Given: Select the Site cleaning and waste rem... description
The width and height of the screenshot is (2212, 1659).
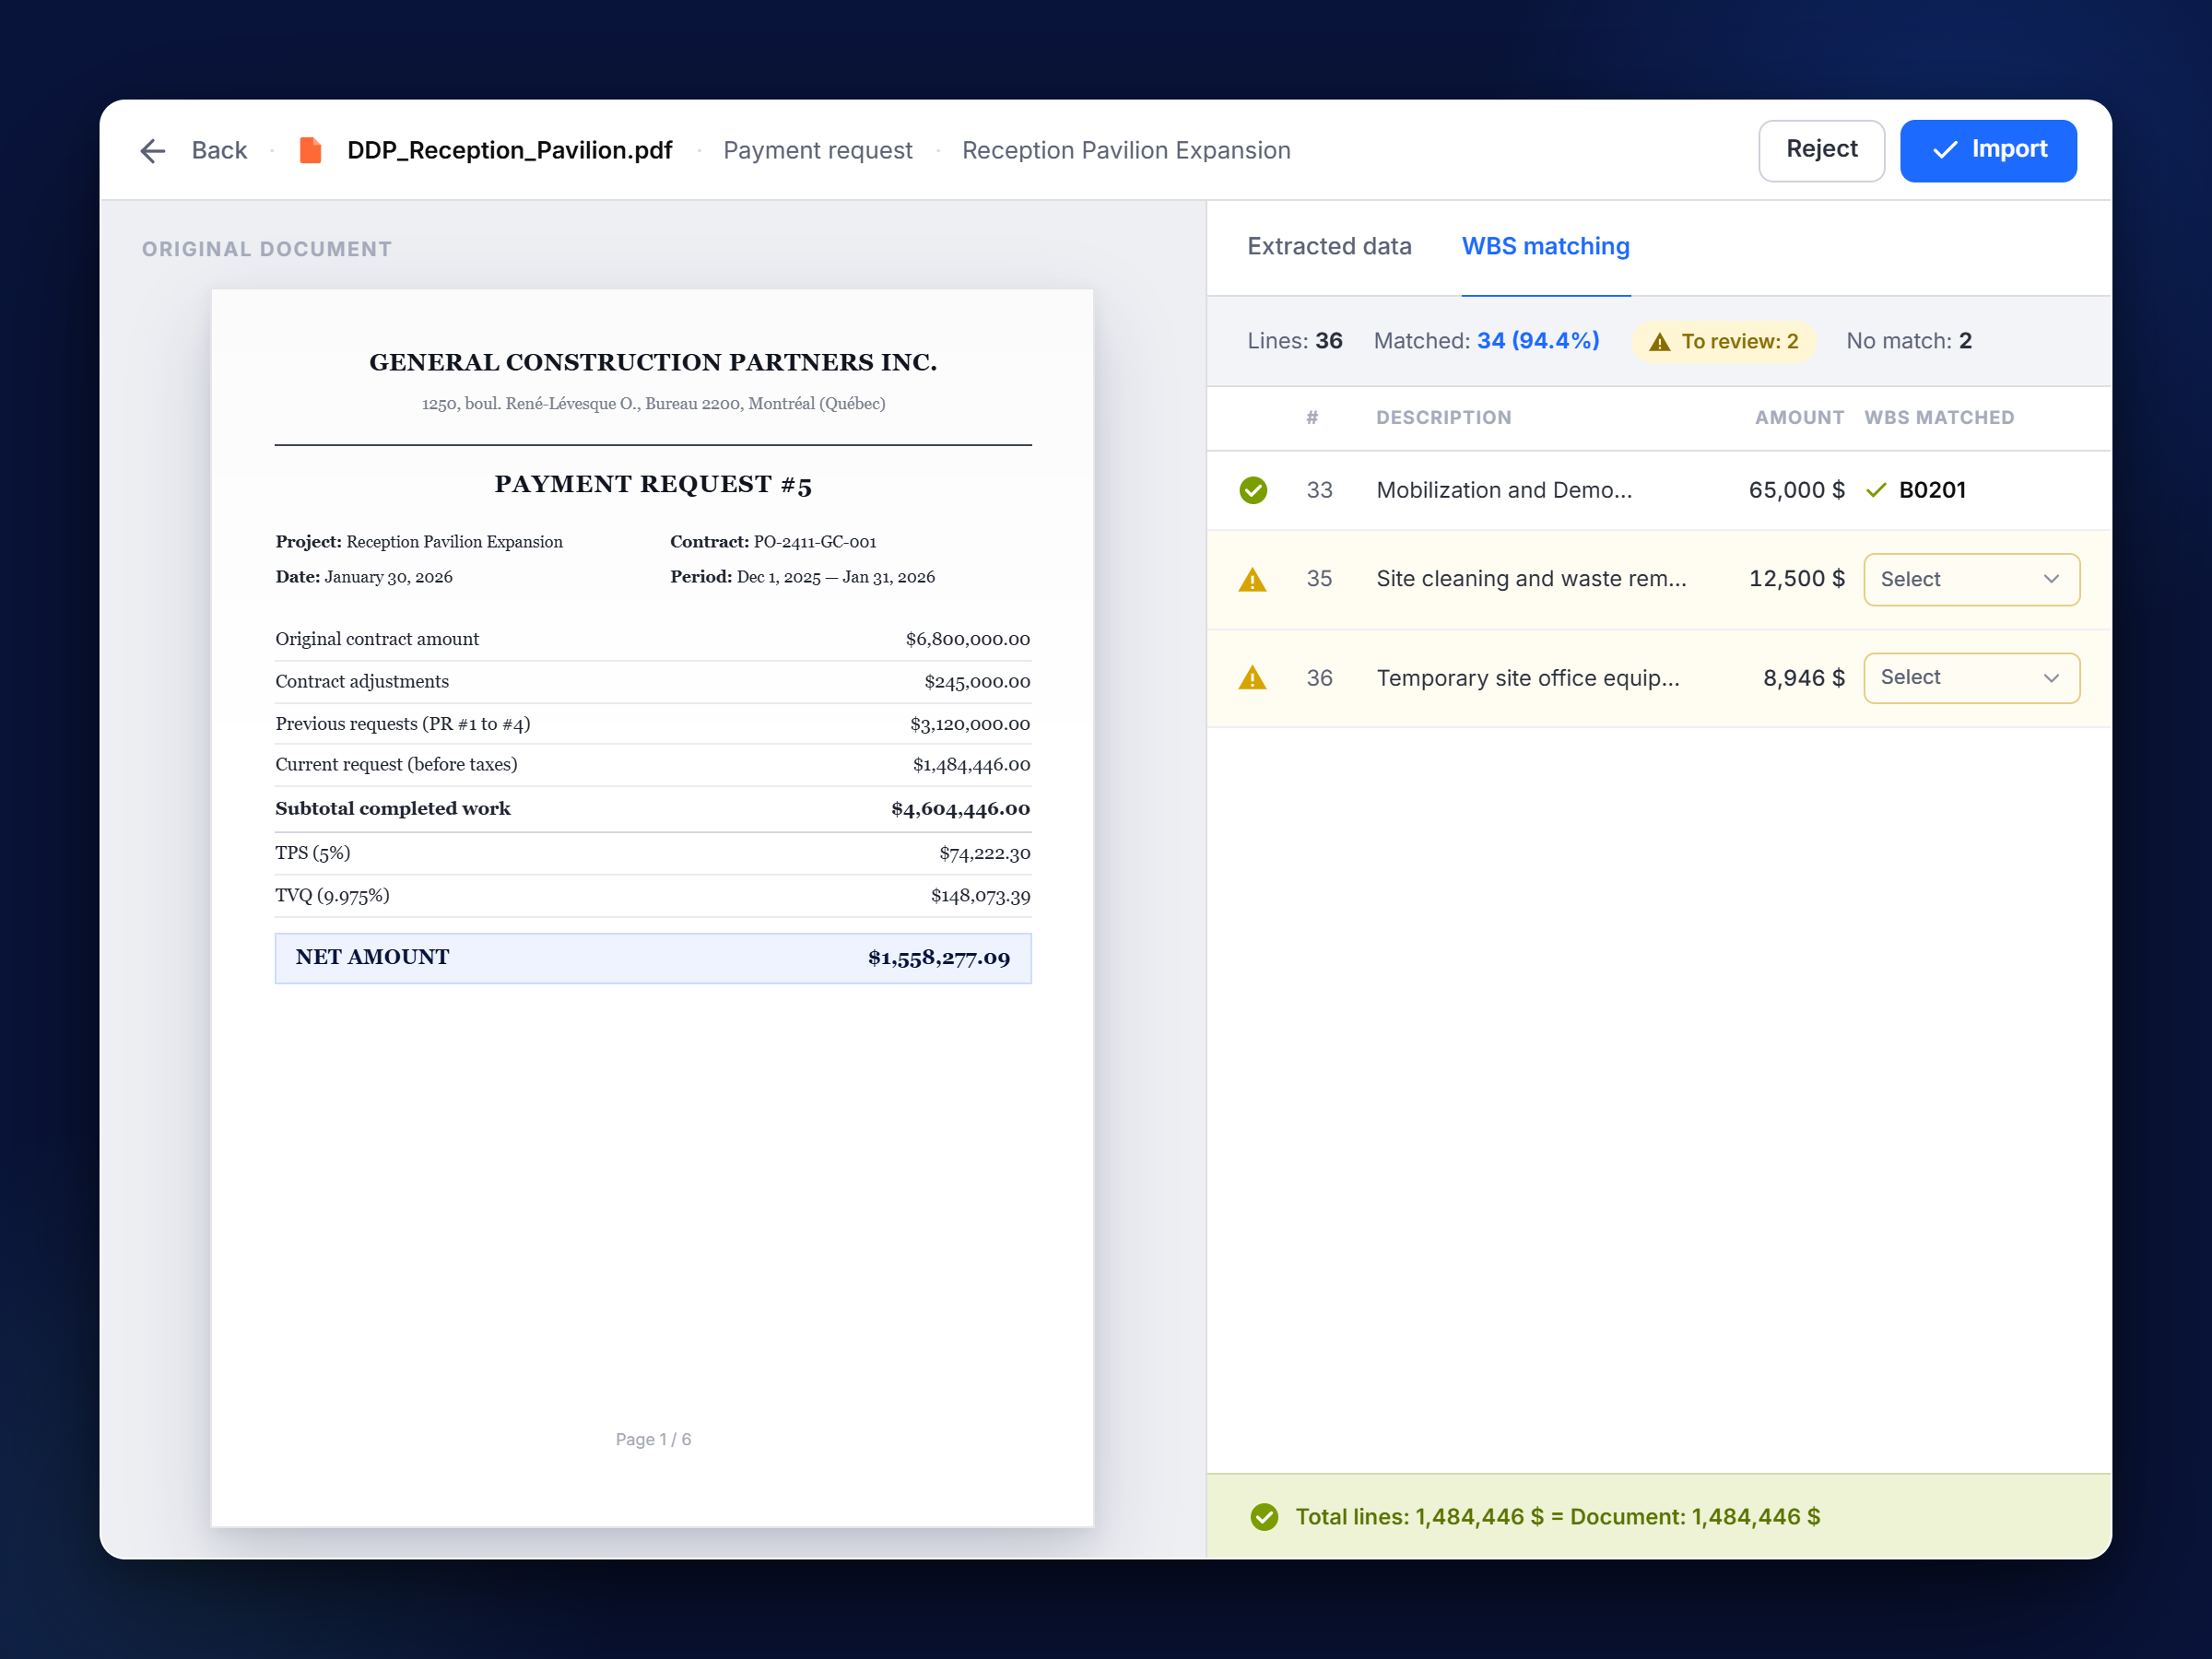Looking at the screenshot, I should coord(1531,579).
